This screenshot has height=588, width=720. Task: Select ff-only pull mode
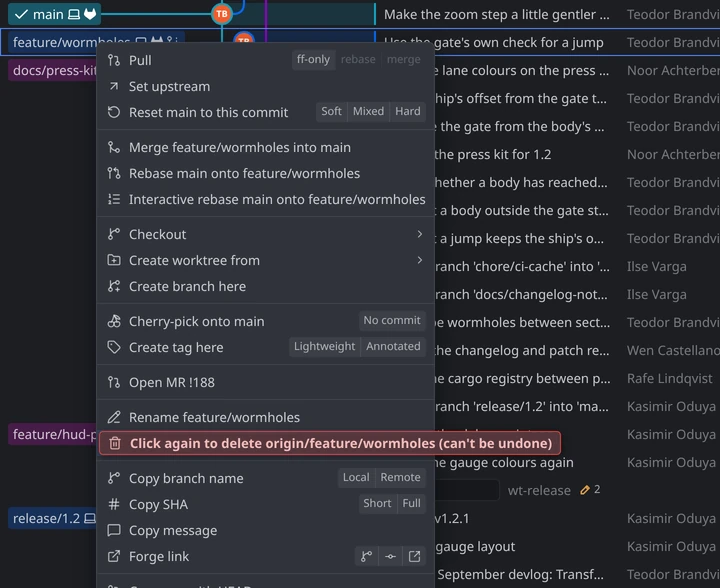point(313,60)
